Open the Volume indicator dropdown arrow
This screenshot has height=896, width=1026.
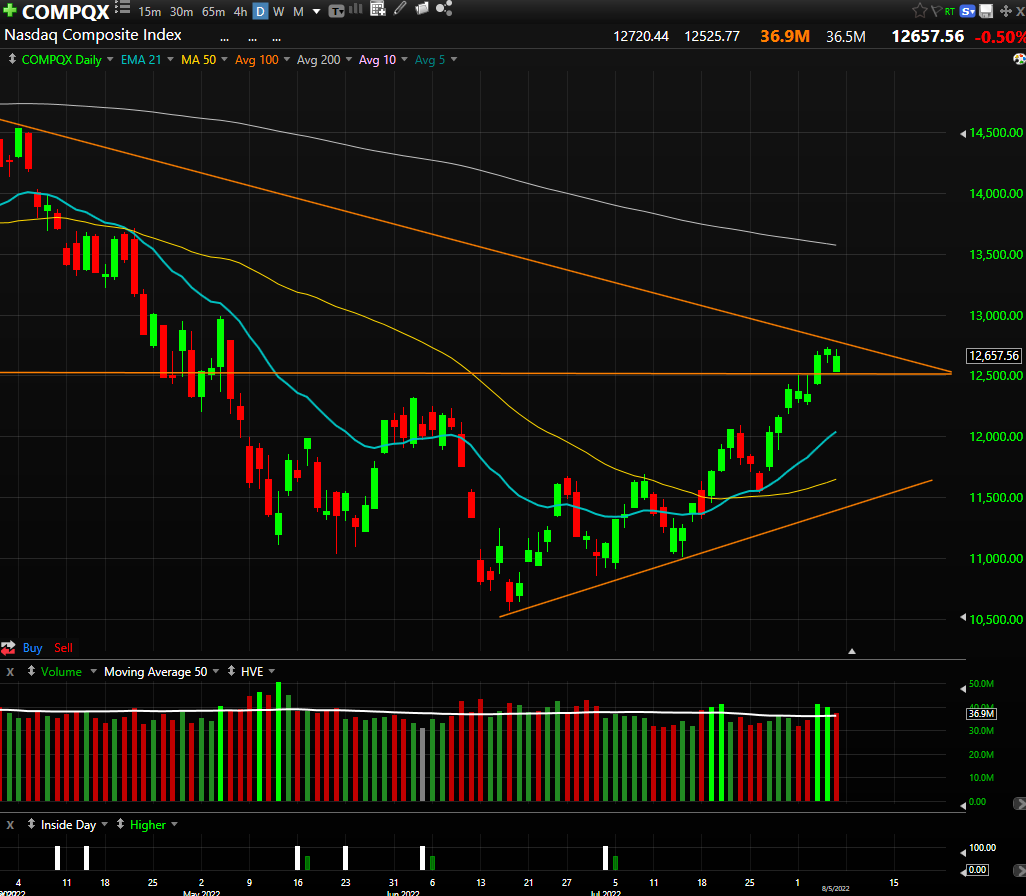coord(94,671)
